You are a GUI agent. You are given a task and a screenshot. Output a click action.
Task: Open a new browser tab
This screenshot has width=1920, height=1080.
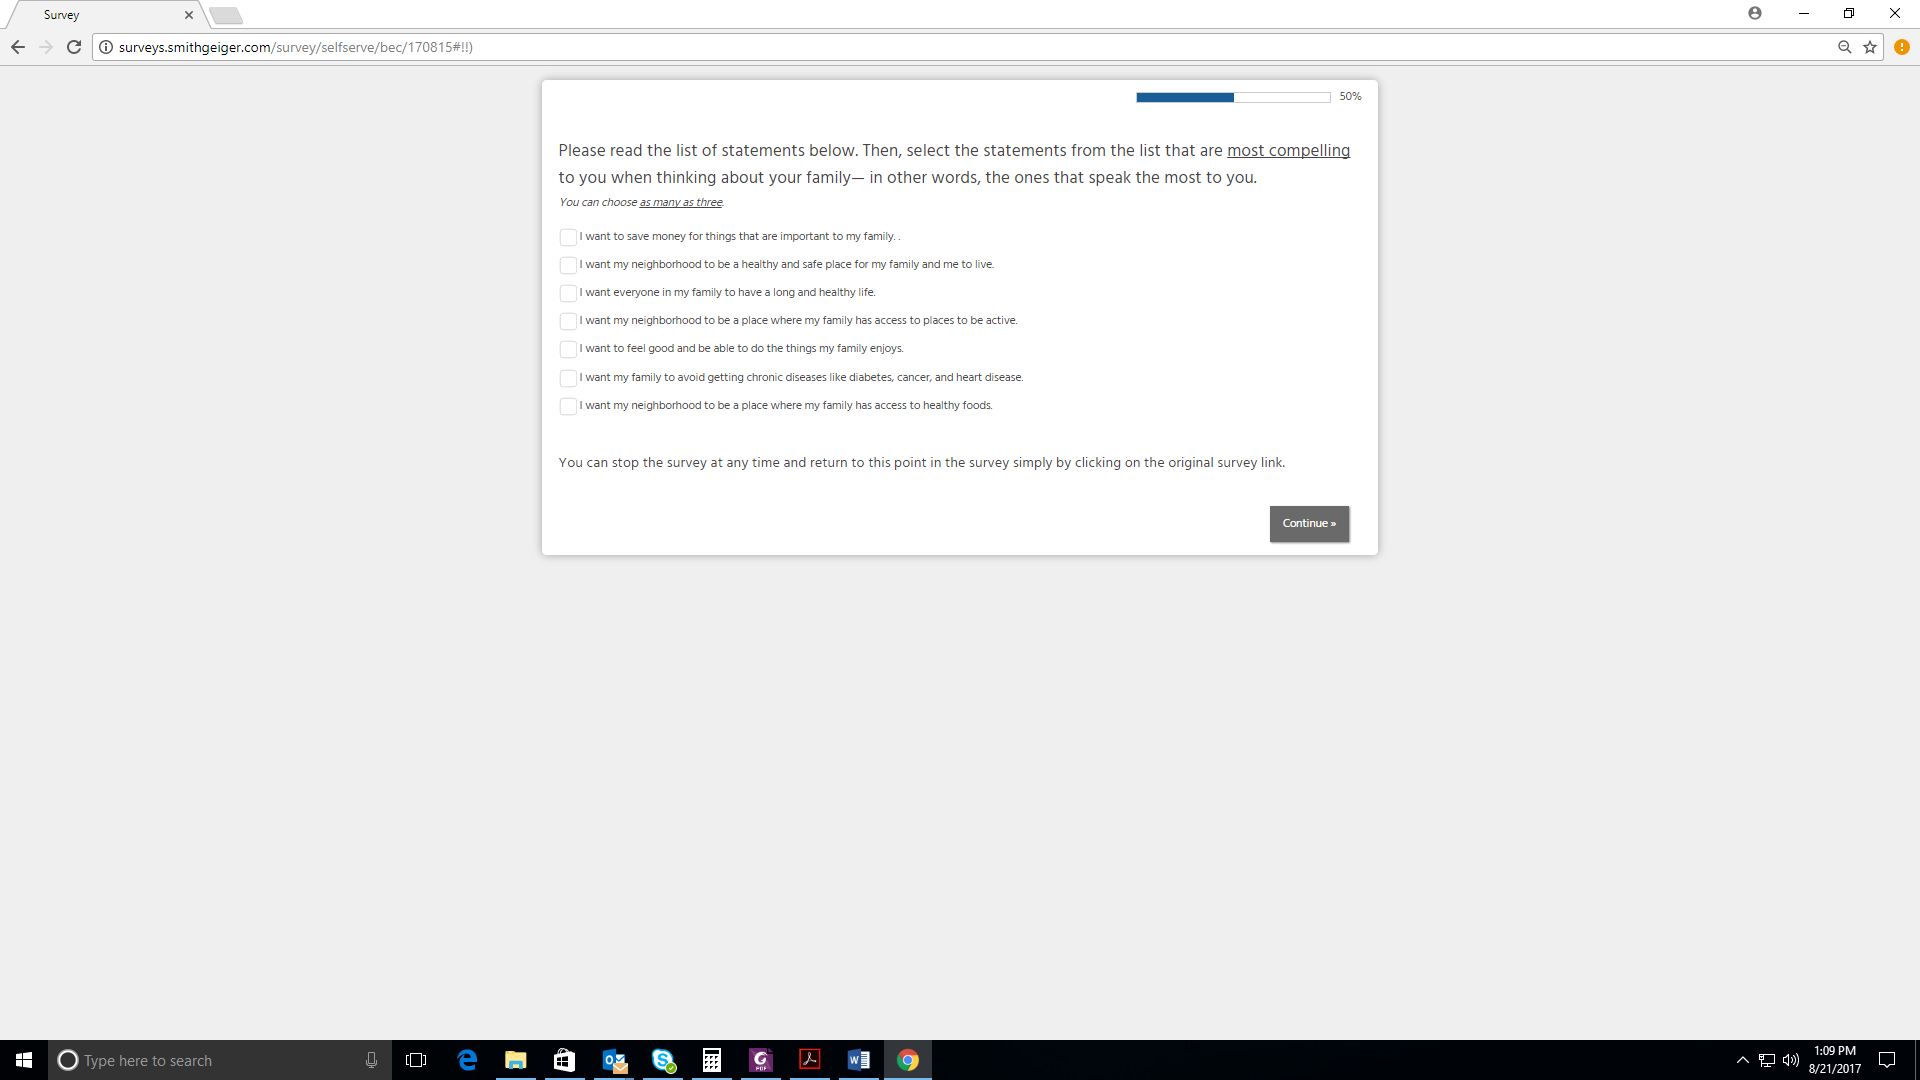pyautogui.click(x=226, y=15)
